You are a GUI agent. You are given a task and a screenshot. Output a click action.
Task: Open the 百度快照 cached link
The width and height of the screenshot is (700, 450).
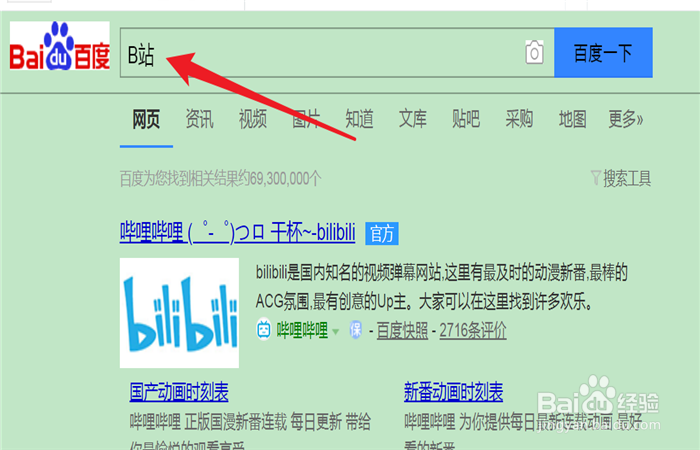click(402, 331)
